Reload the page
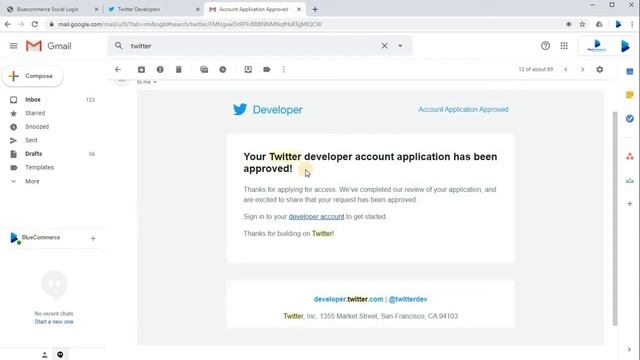The height and width of the screenshot is (360, 640). [35, 24]
